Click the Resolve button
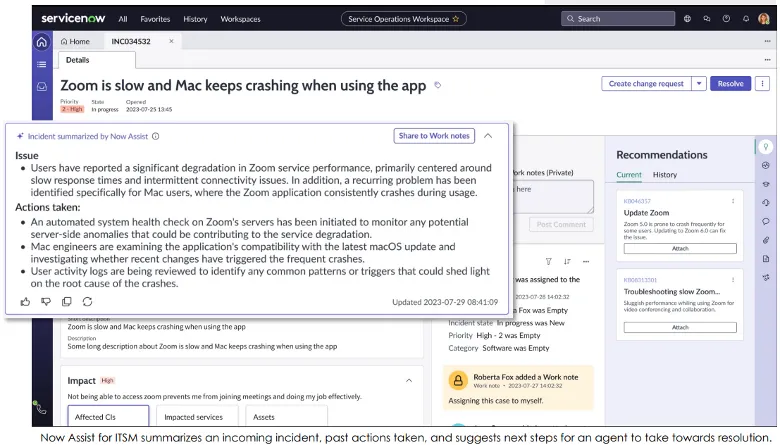 coord(730,84)
